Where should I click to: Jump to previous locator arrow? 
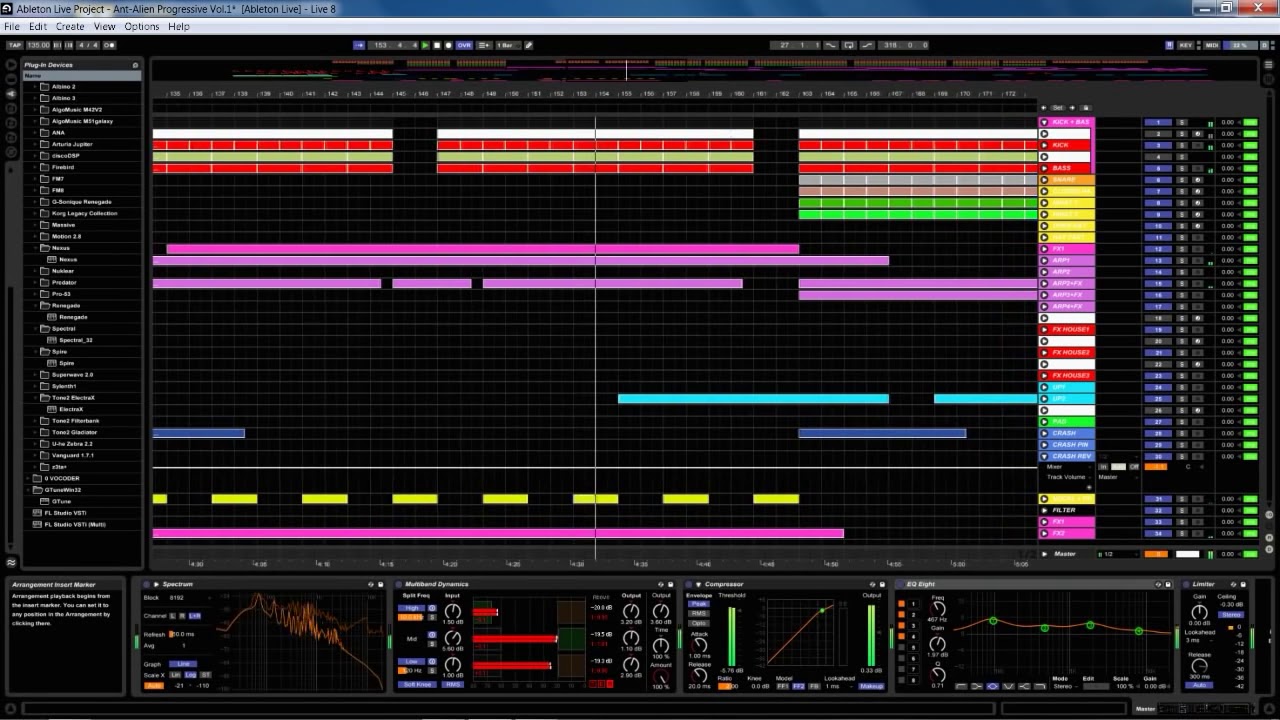click(1043, 108)
